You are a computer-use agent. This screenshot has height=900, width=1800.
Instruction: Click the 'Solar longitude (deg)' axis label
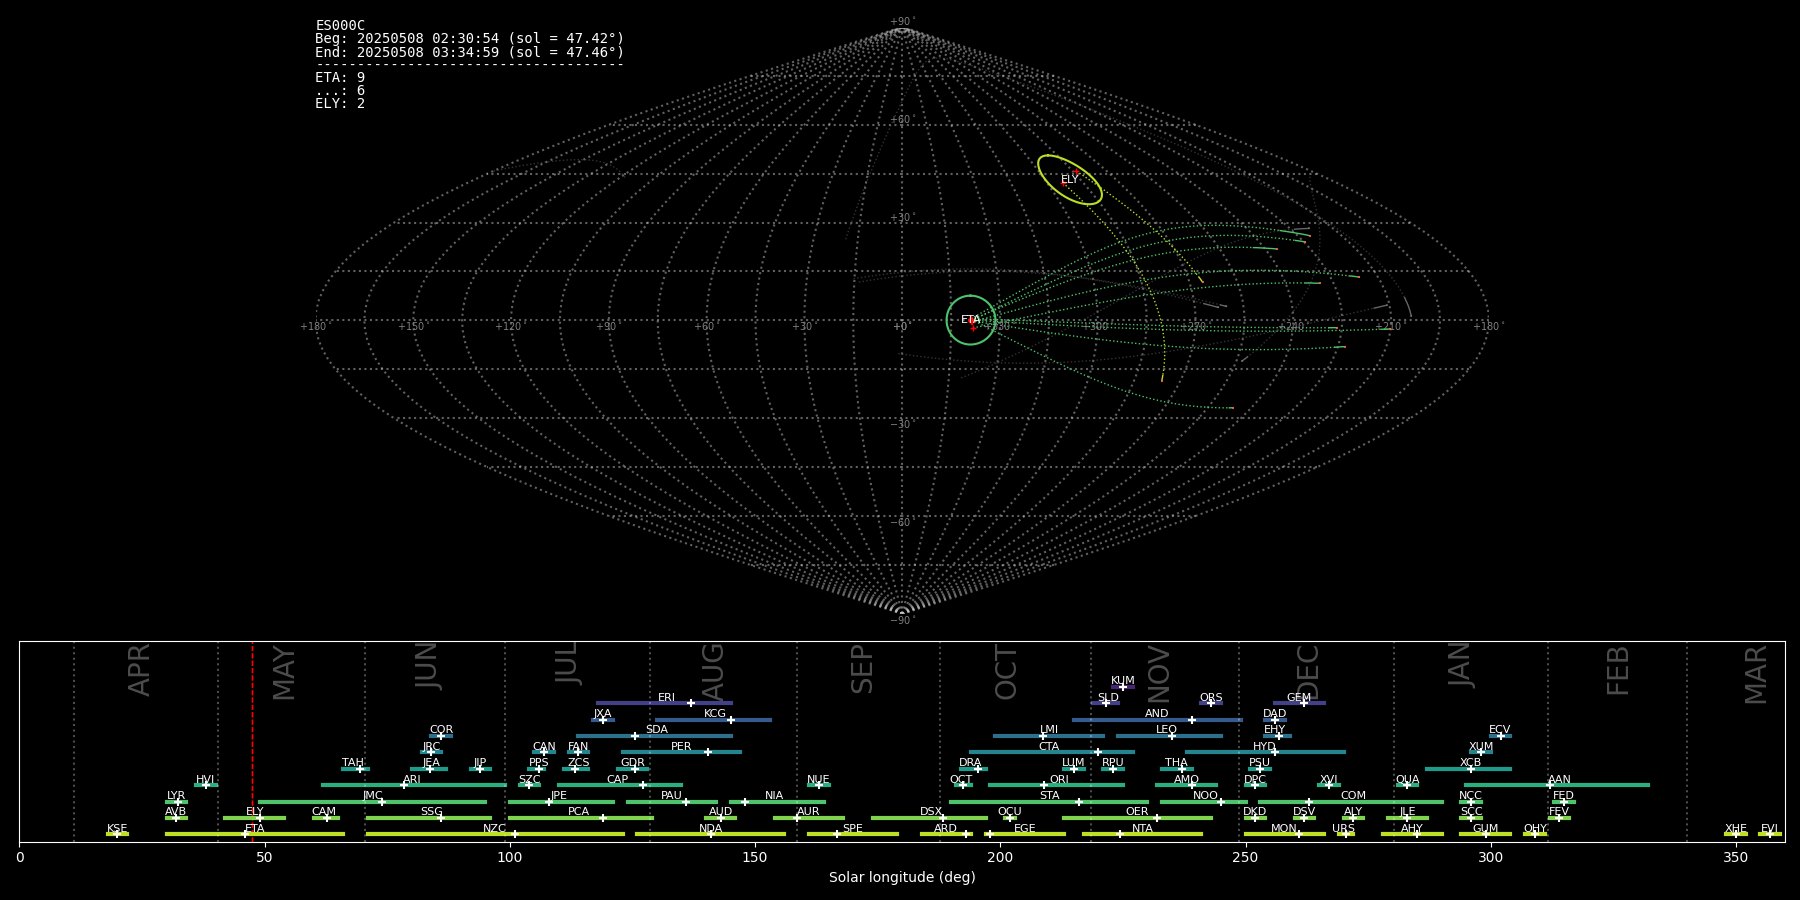[x=902, y=877]
